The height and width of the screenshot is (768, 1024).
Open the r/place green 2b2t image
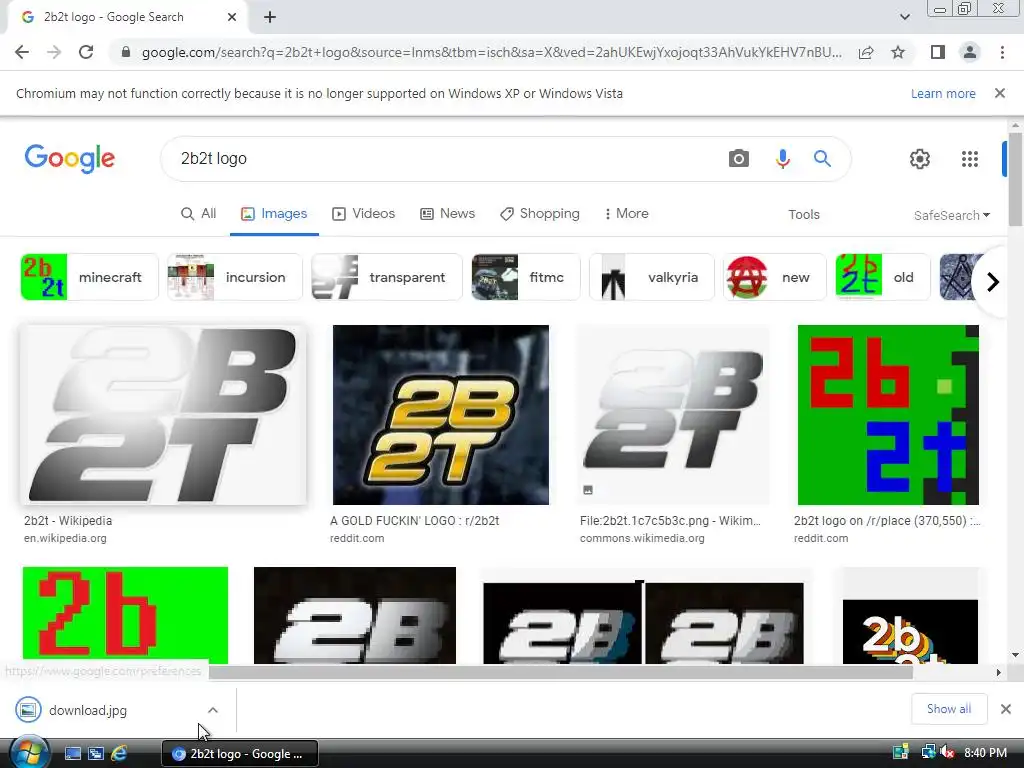(888, 415)
